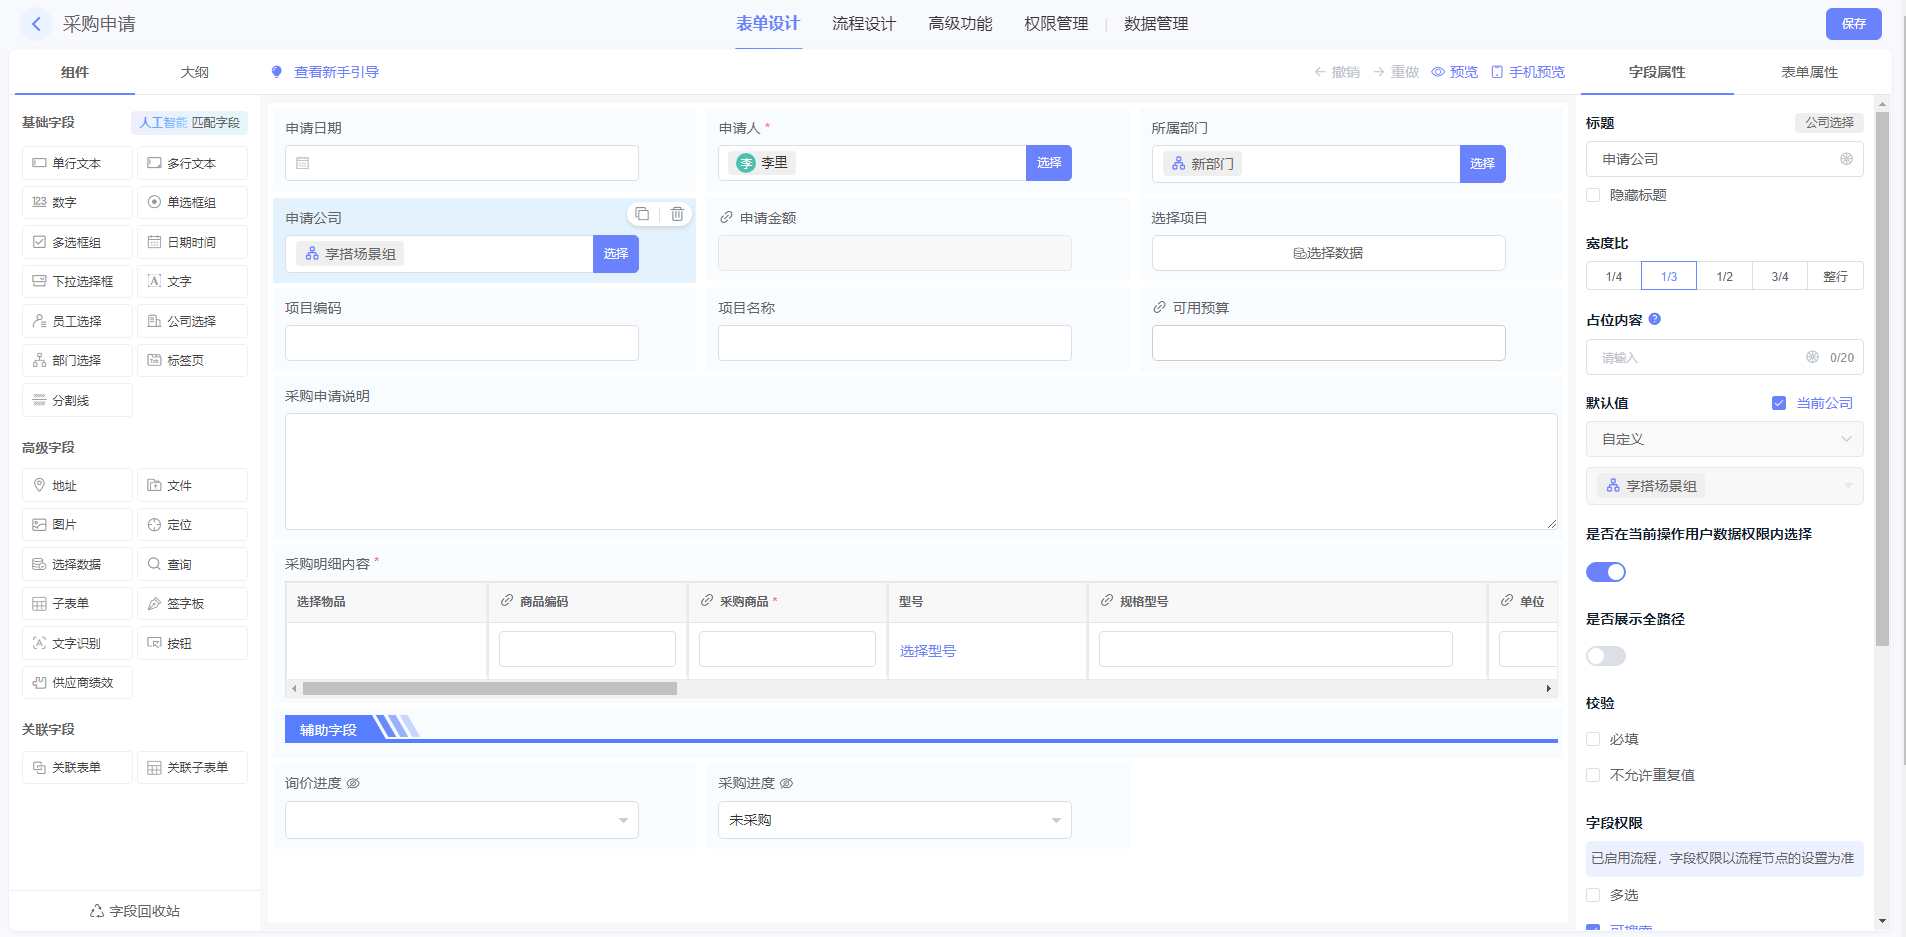
Task: Switch to the 流程设计 tab
Action: point(863,24)
